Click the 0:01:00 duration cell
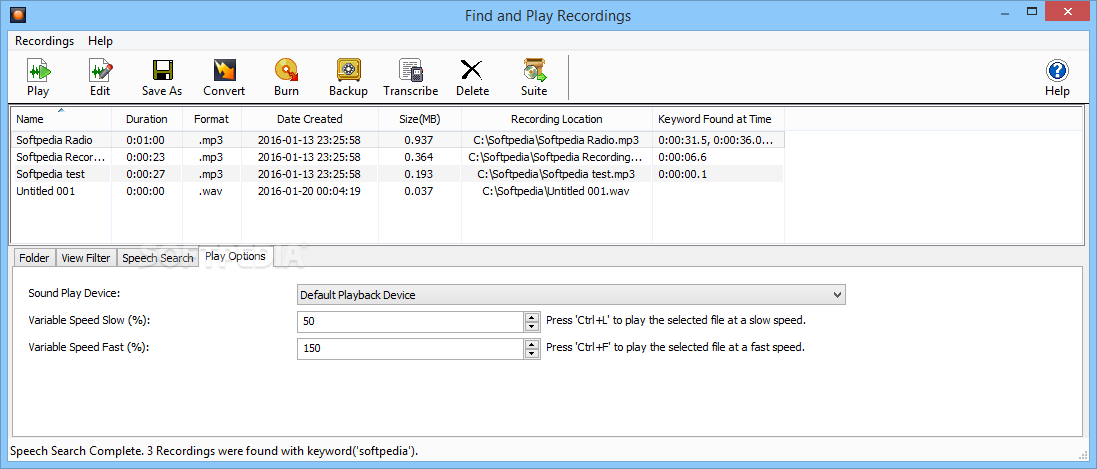Screen dimensions: 1097x469 pos(144,140)
